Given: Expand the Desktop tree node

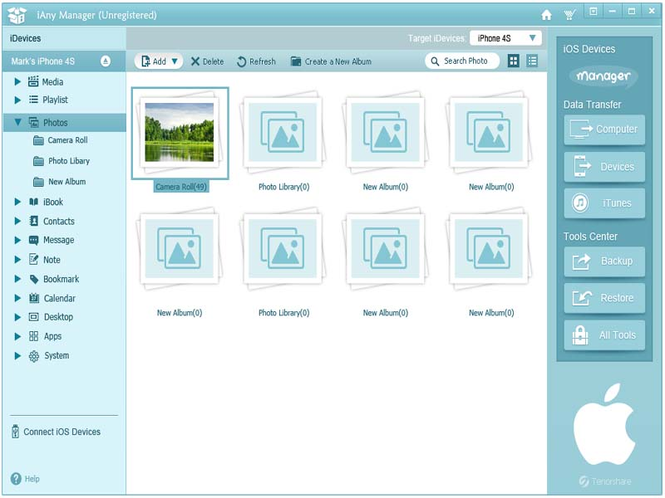Looking at the screenshot, I should [17, 317].
